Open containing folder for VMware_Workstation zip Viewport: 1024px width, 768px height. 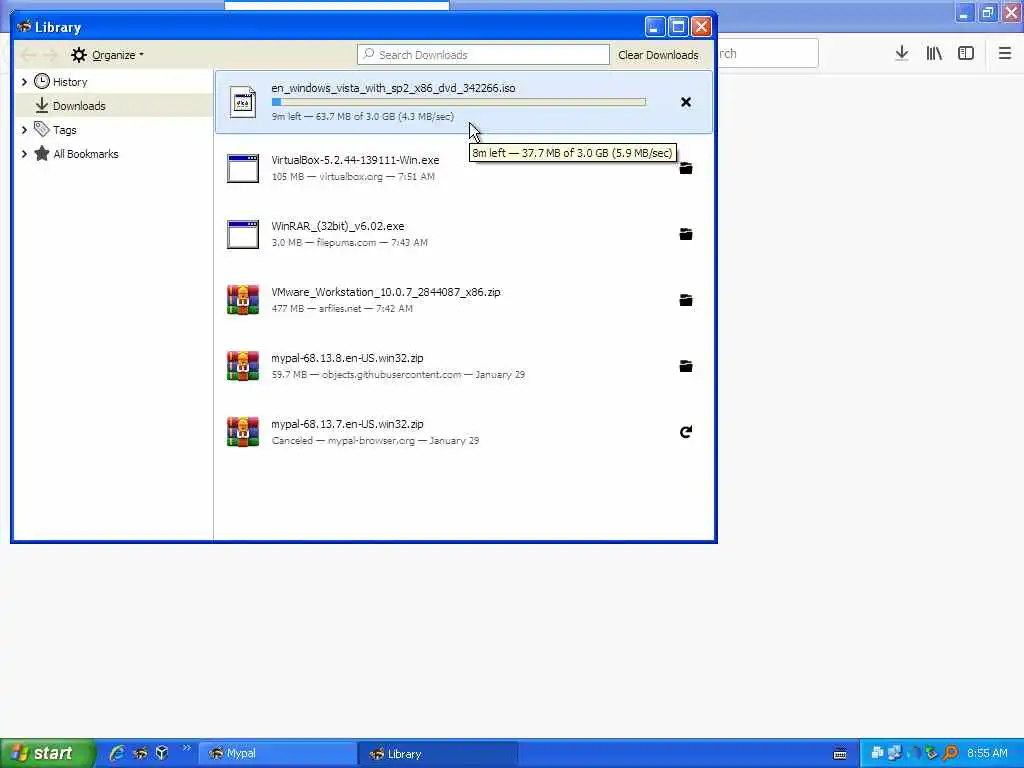pyautogui.click(x=686, y=300)
